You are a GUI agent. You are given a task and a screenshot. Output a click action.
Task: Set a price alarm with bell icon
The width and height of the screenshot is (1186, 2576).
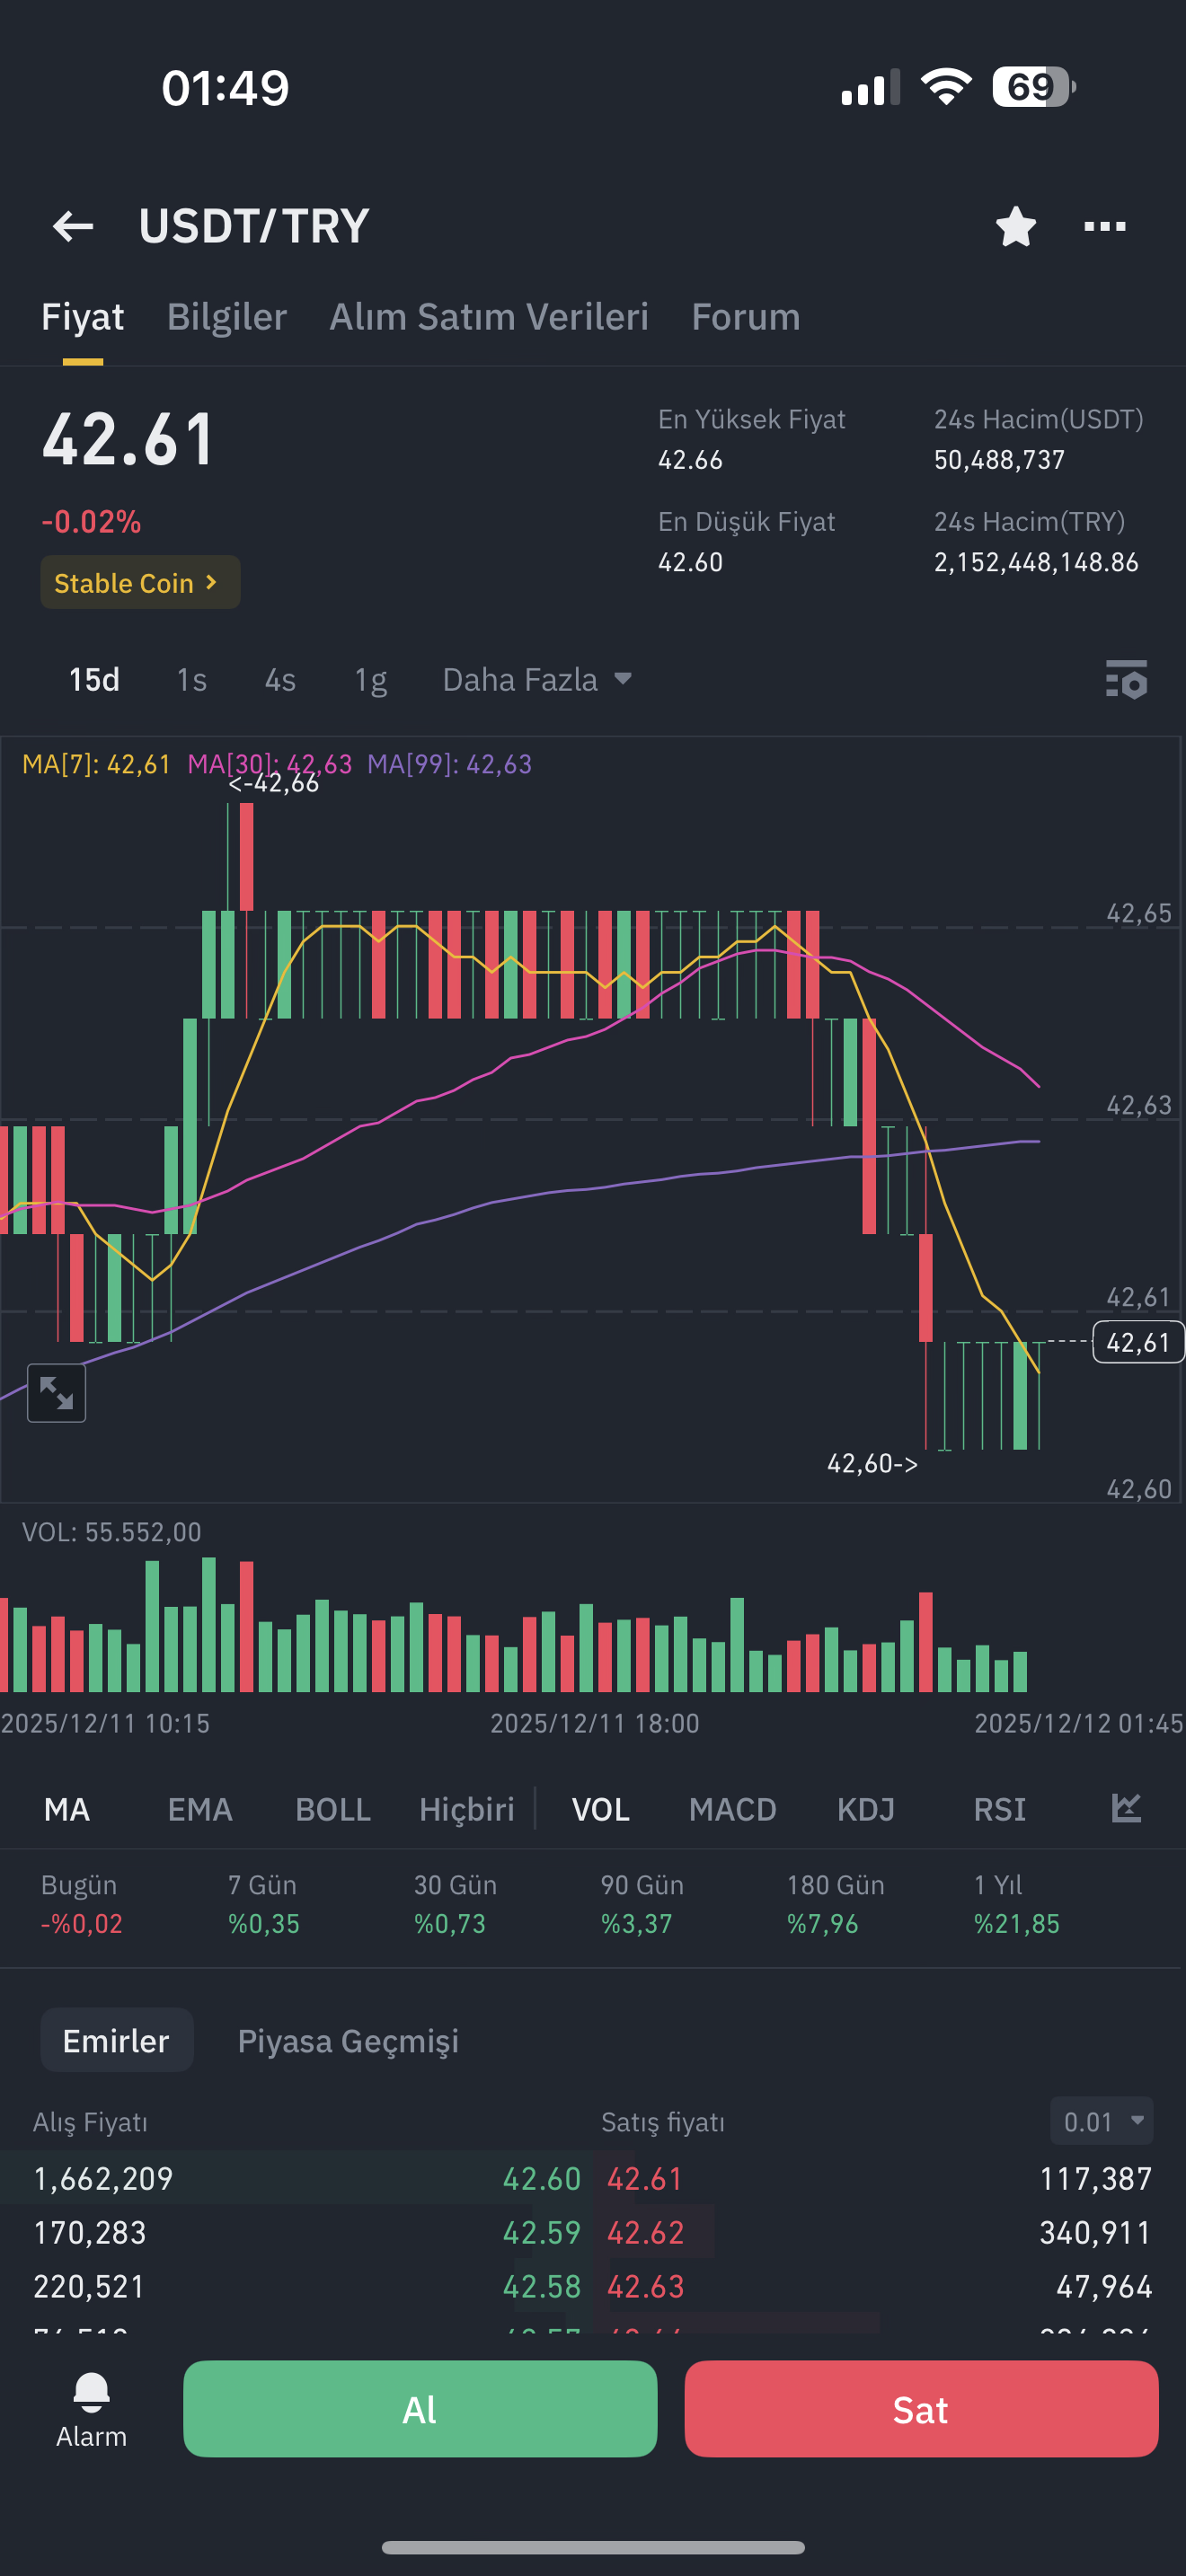[x=91, y=2409]
